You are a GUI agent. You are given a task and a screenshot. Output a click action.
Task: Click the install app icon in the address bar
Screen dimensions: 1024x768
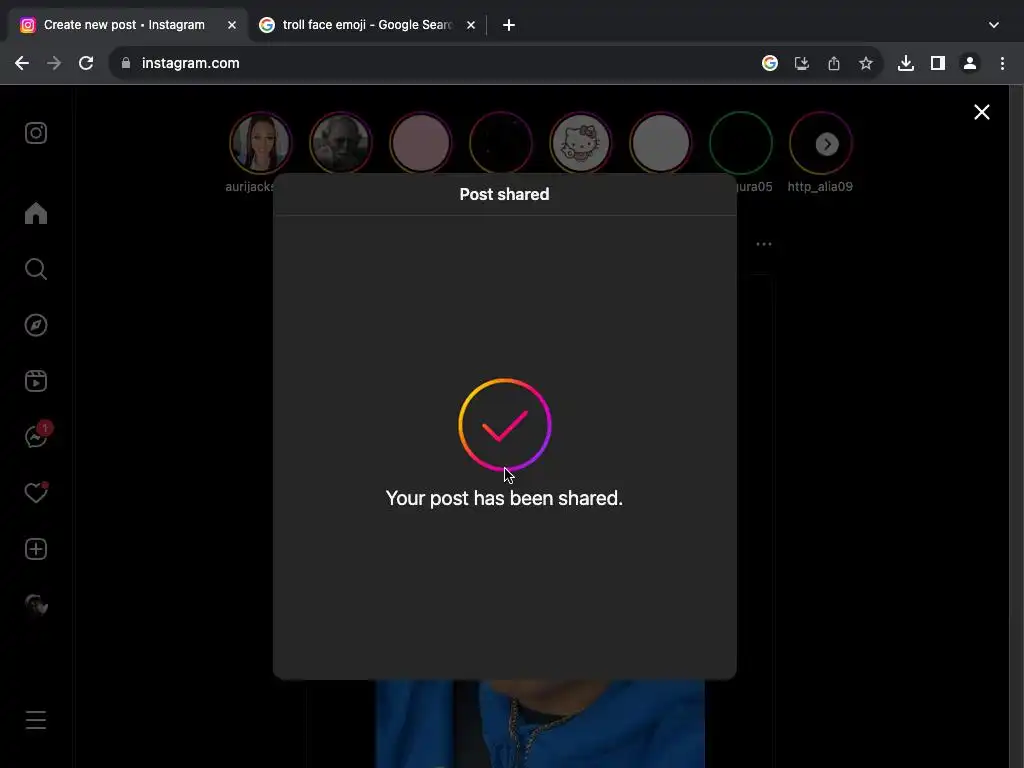[x=801, y=63]
